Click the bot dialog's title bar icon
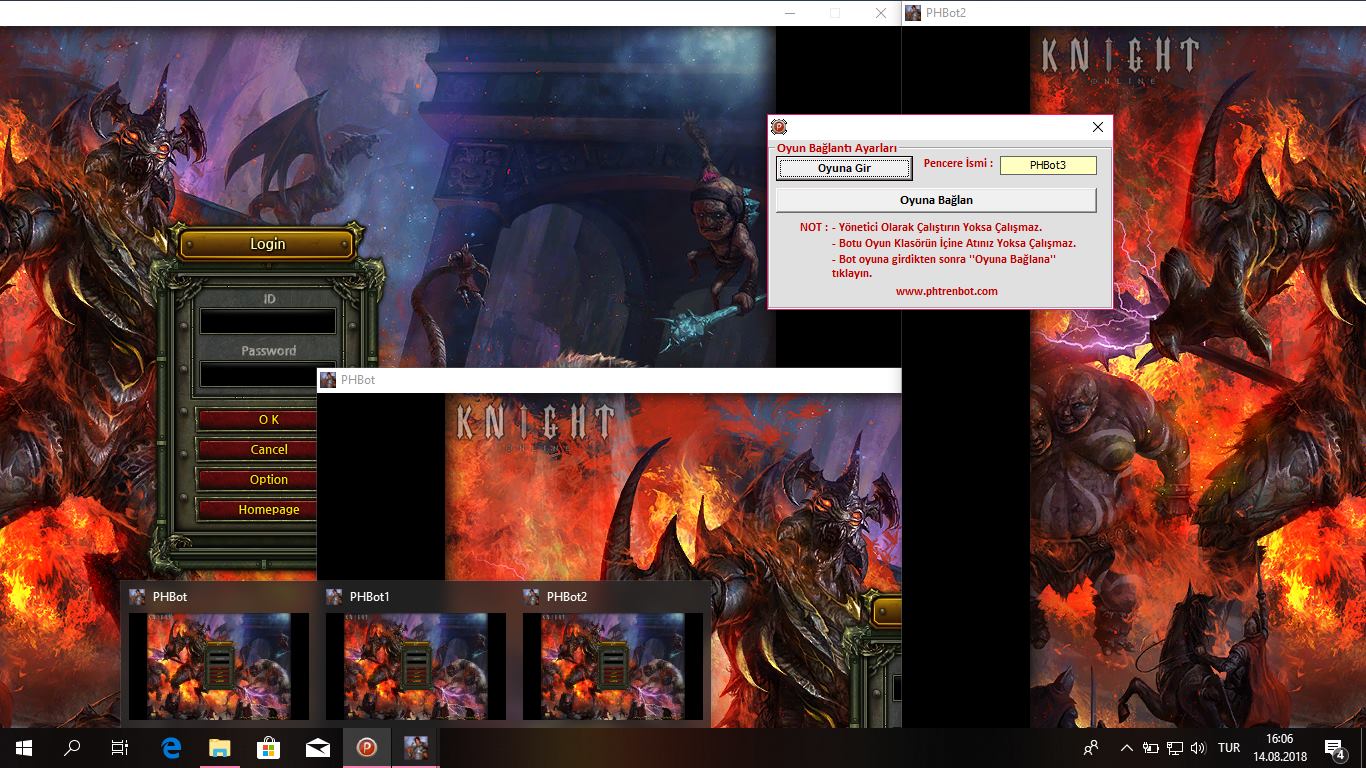 coord(779,127)
